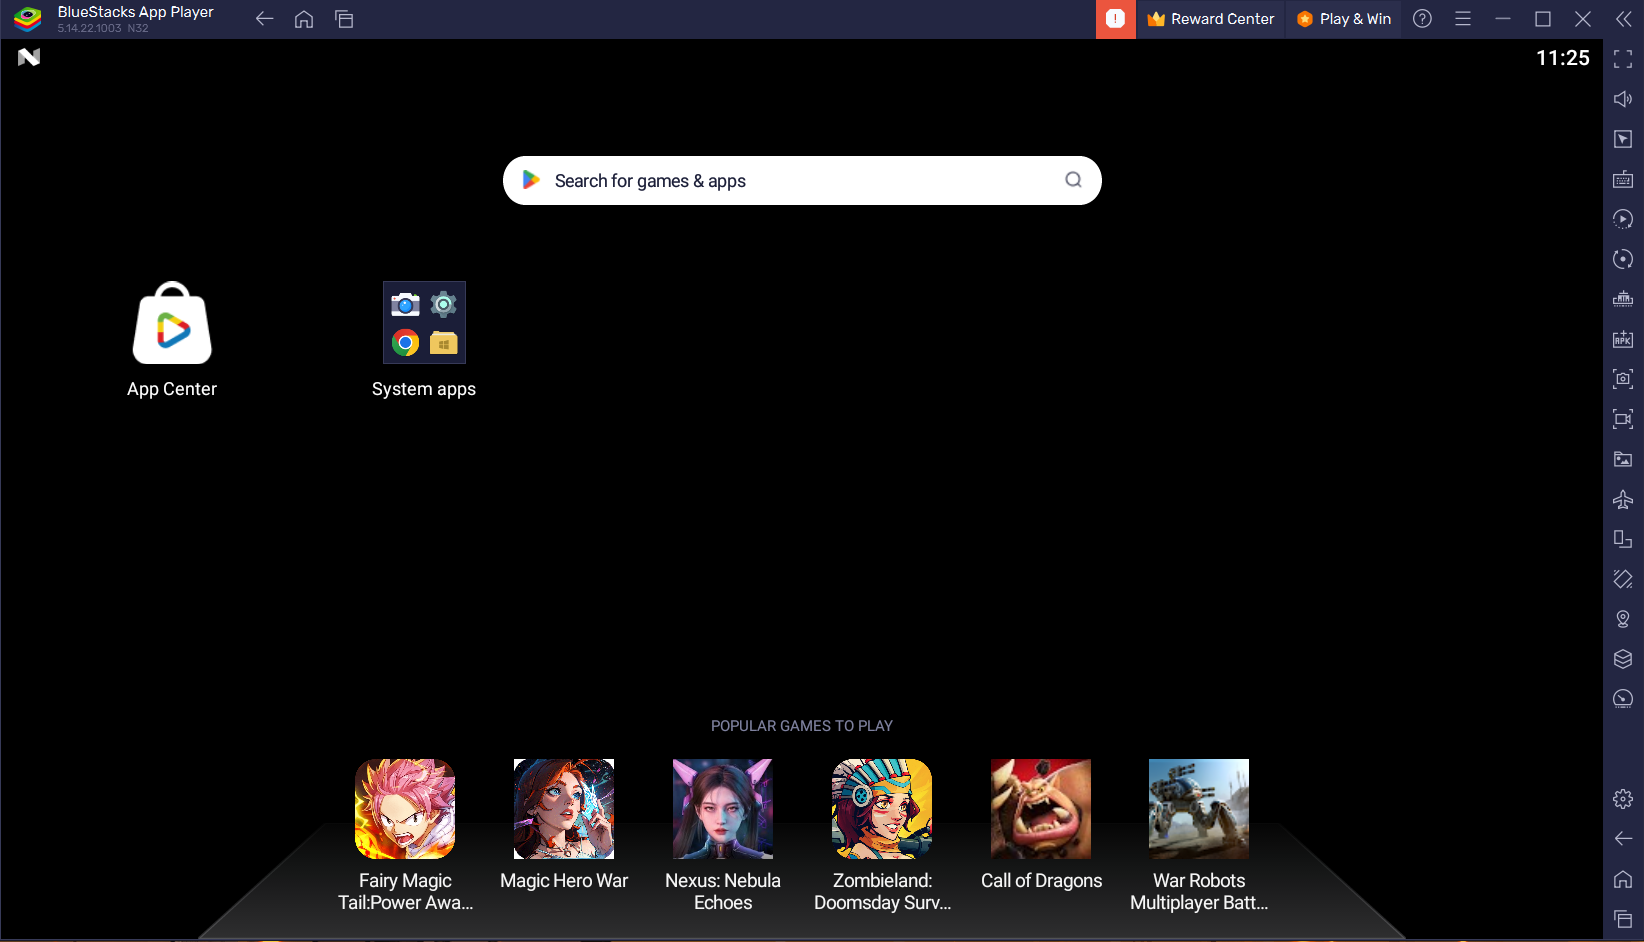1644x942 pixels.
Task: Open Play & Win
Action: coord(1343,19)
